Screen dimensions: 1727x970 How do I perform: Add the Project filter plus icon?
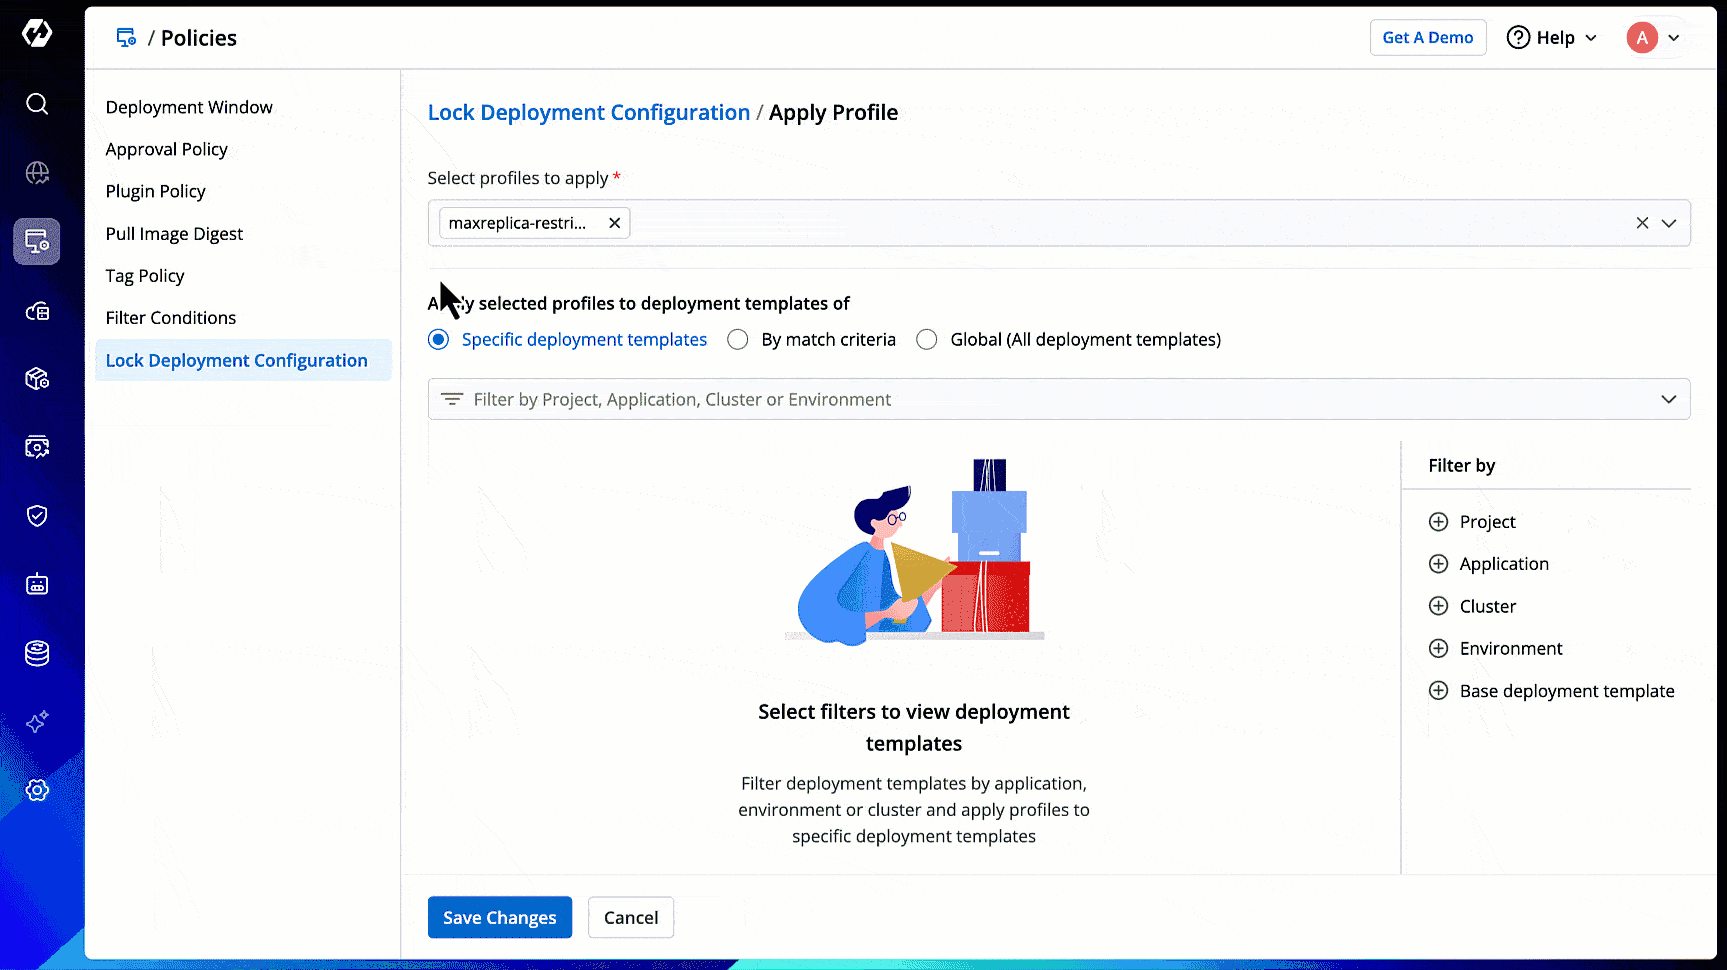click(x=1438, y=522)
